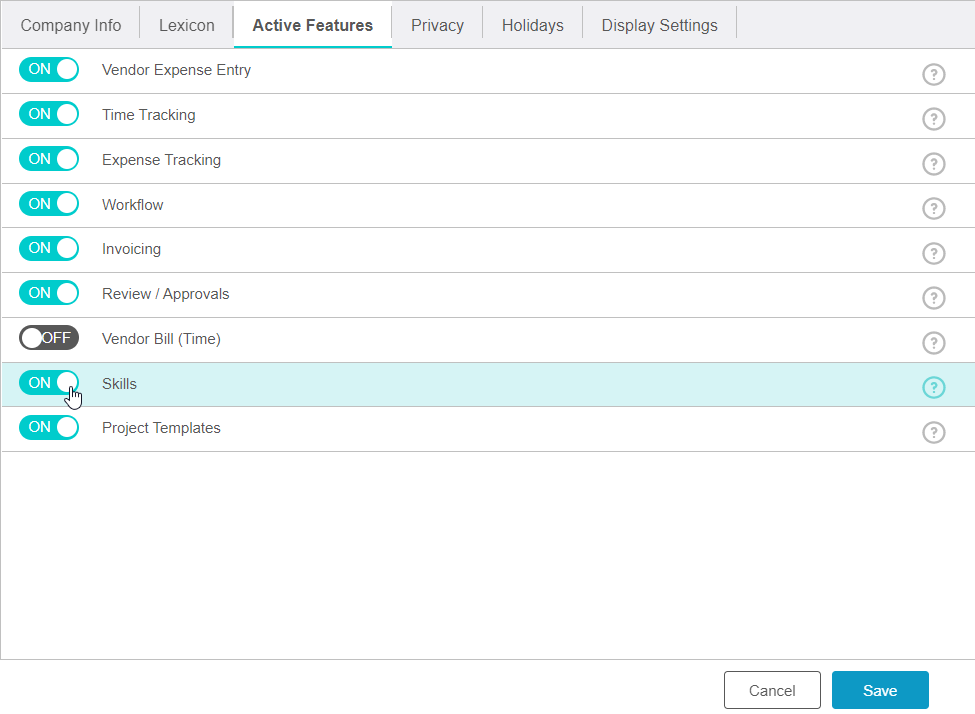Enable the Vendor Bill (Time) feature
The image size is (975, 714).
click(x=48, y=337)
